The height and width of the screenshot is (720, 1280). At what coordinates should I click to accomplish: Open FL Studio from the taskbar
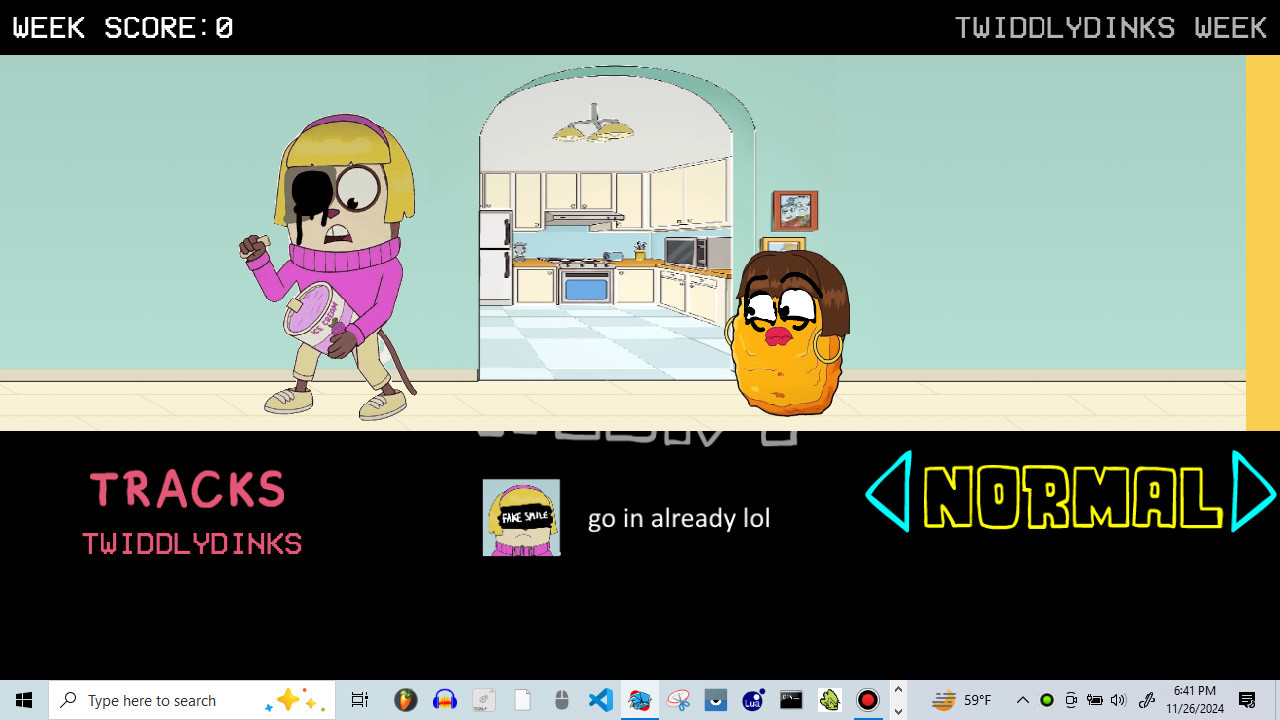[405, 700]
